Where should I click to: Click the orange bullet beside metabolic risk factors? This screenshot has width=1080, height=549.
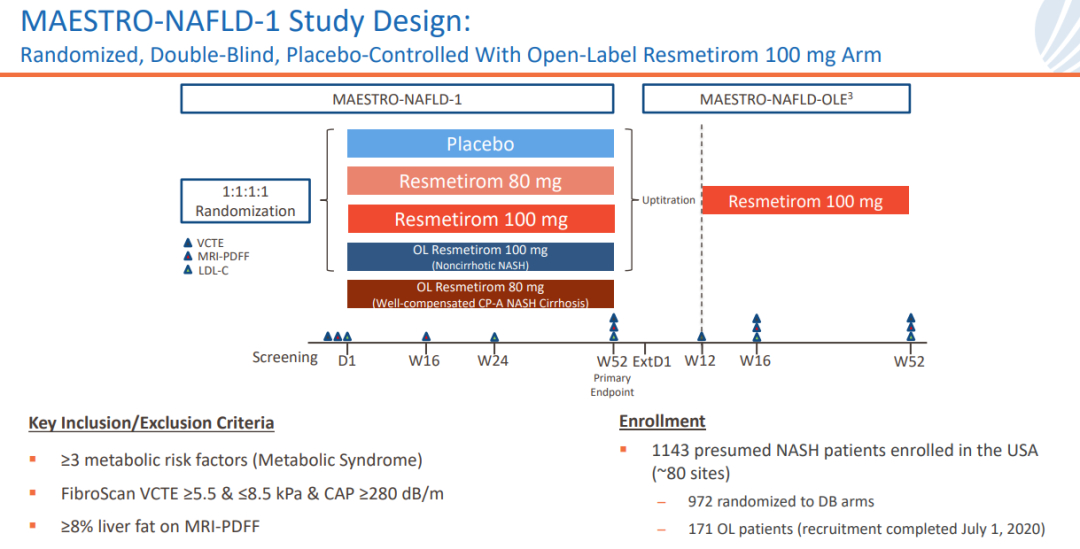(x=34, y=461)
